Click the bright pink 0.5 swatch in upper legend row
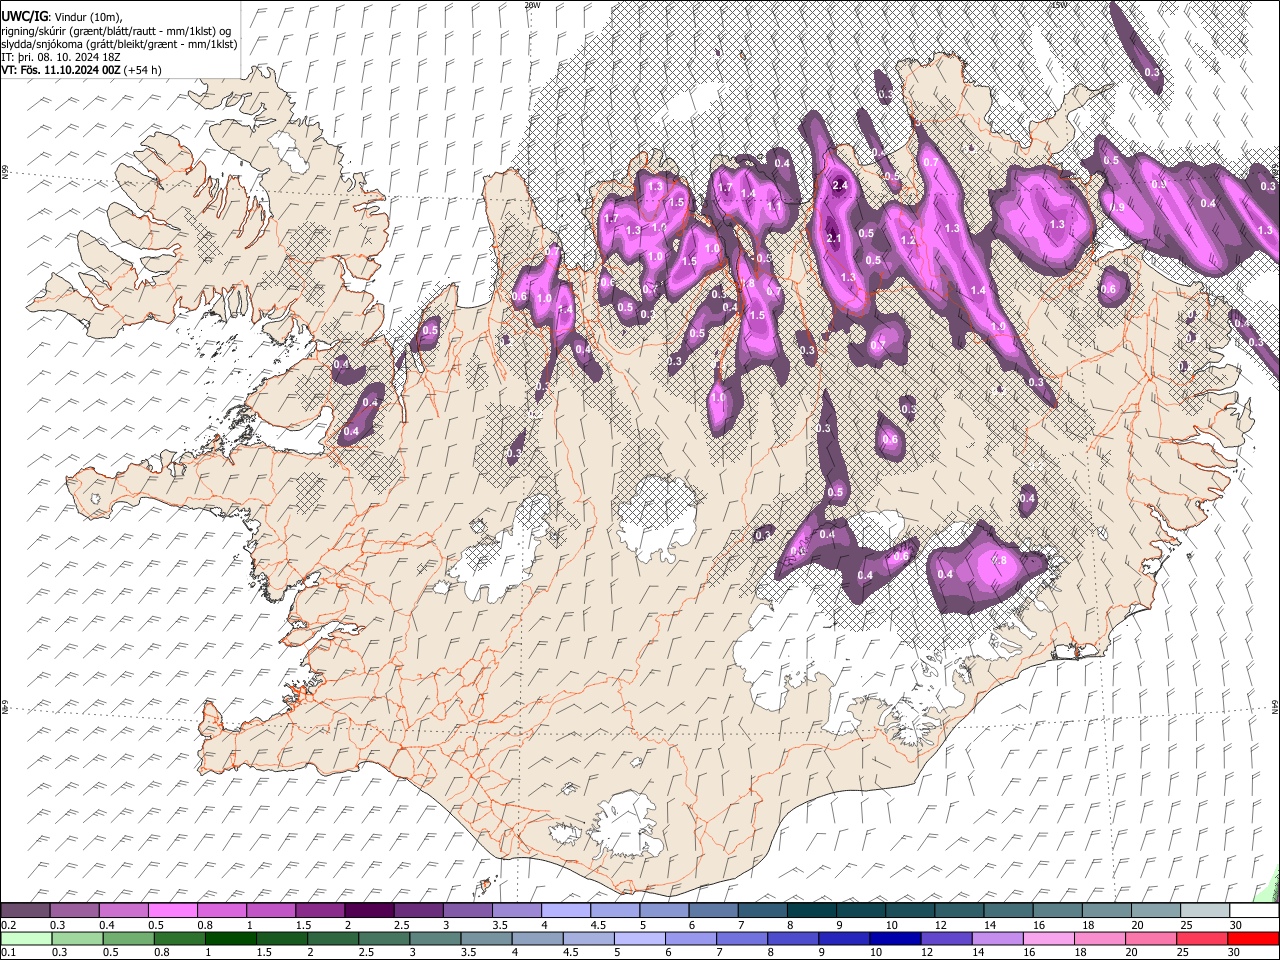This screenshot has height=960, width=1280. pyautogui.click(x=172, y=911)
